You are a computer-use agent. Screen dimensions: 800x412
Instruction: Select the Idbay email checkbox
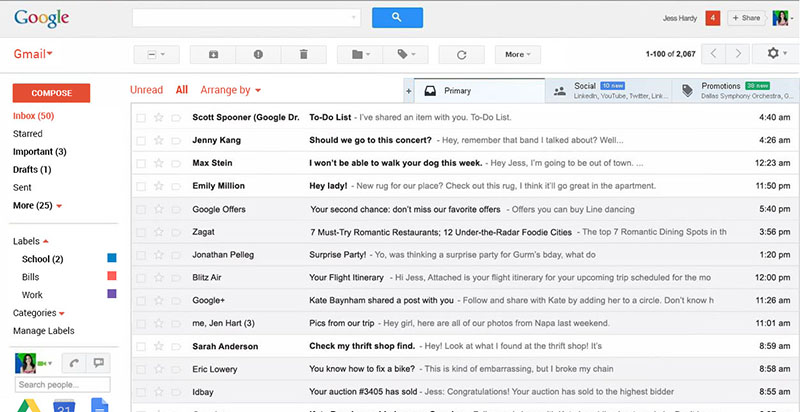coord(141,393)
